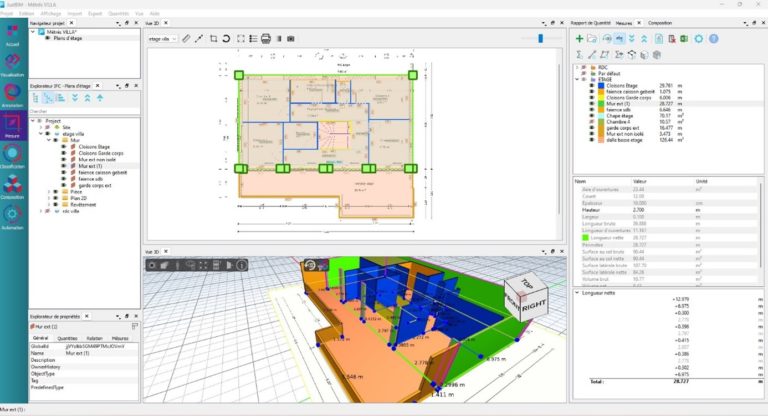
Task: Collapse the Mur folder in IFC tree
Action: click(48, 140)
